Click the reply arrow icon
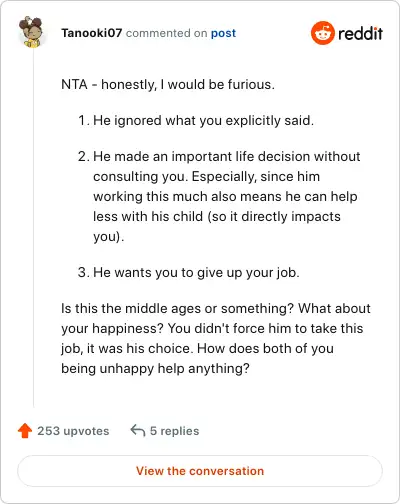The image size is (400, 504). coord(138,430)
